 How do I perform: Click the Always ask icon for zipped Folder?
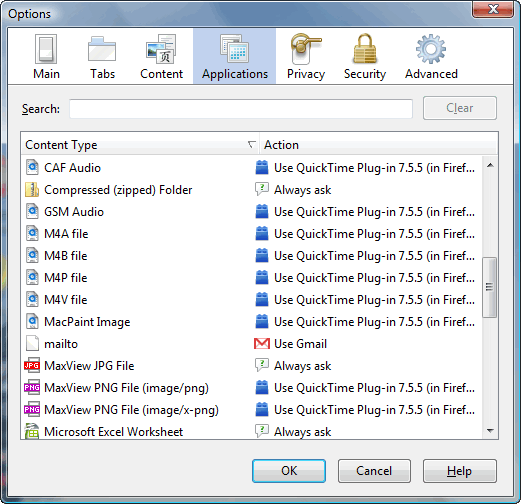pyautogui.click(x=262, y=189)
